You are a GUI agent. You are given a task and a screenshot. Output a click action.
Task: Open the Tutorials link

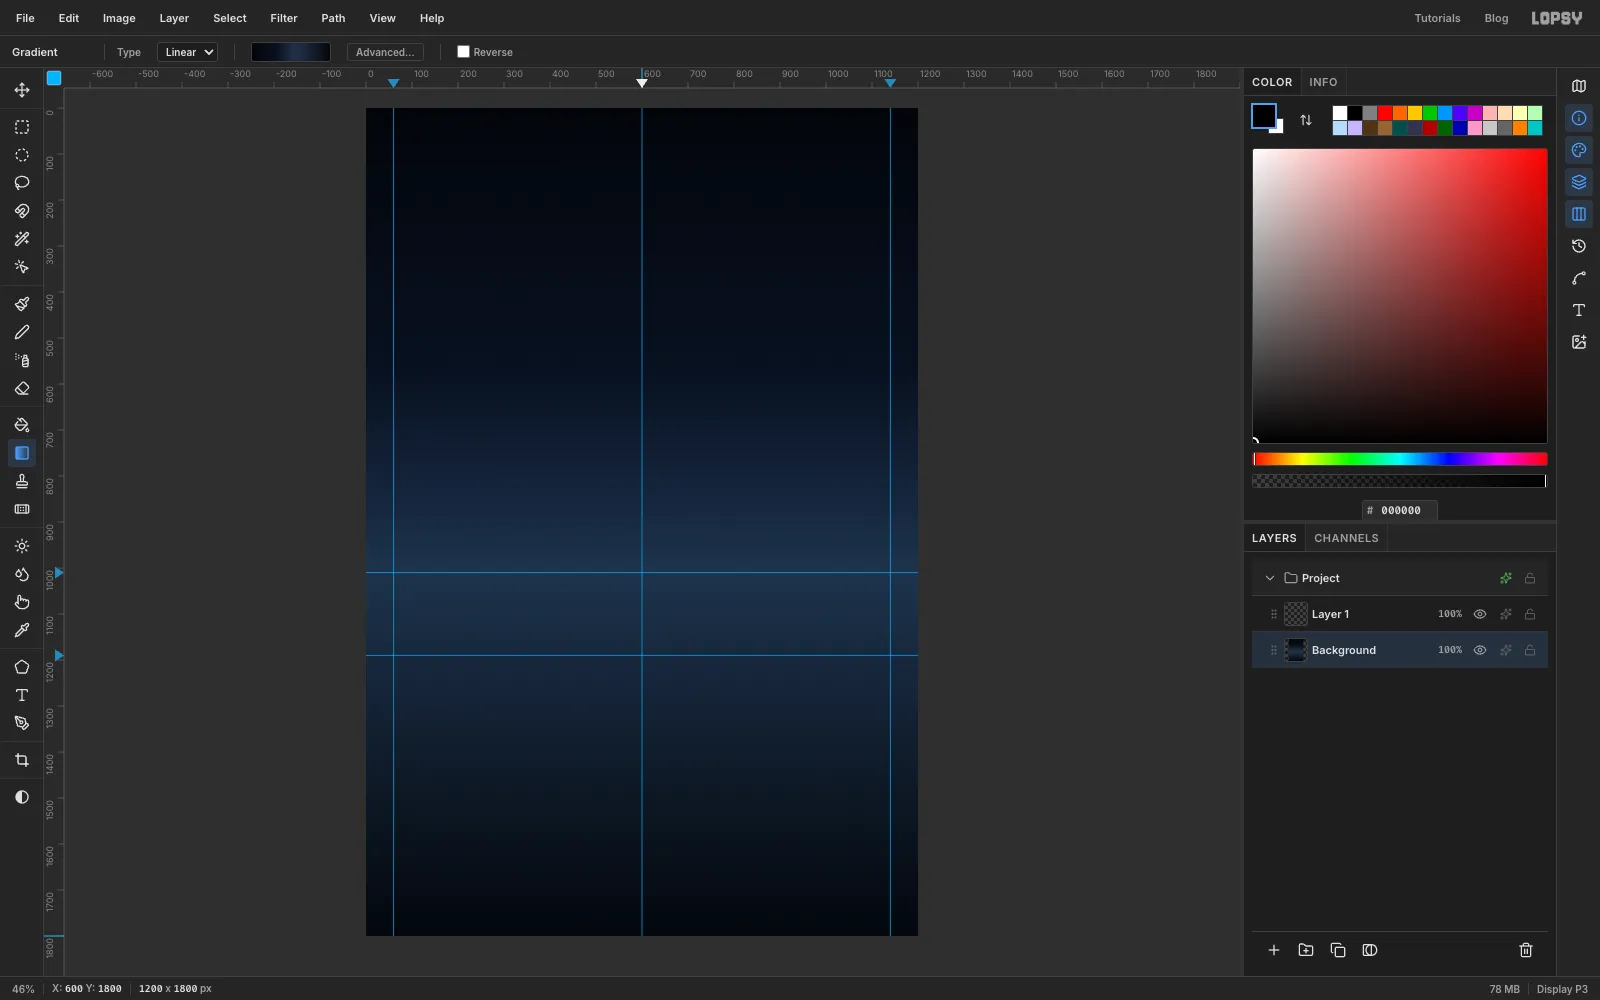point(1437,18)
